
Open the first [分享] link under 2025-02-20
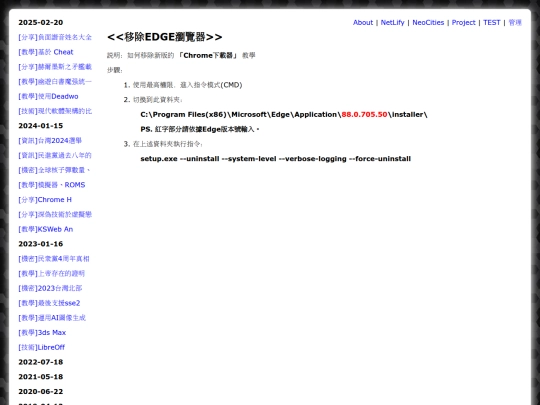[x=55, y=37]
